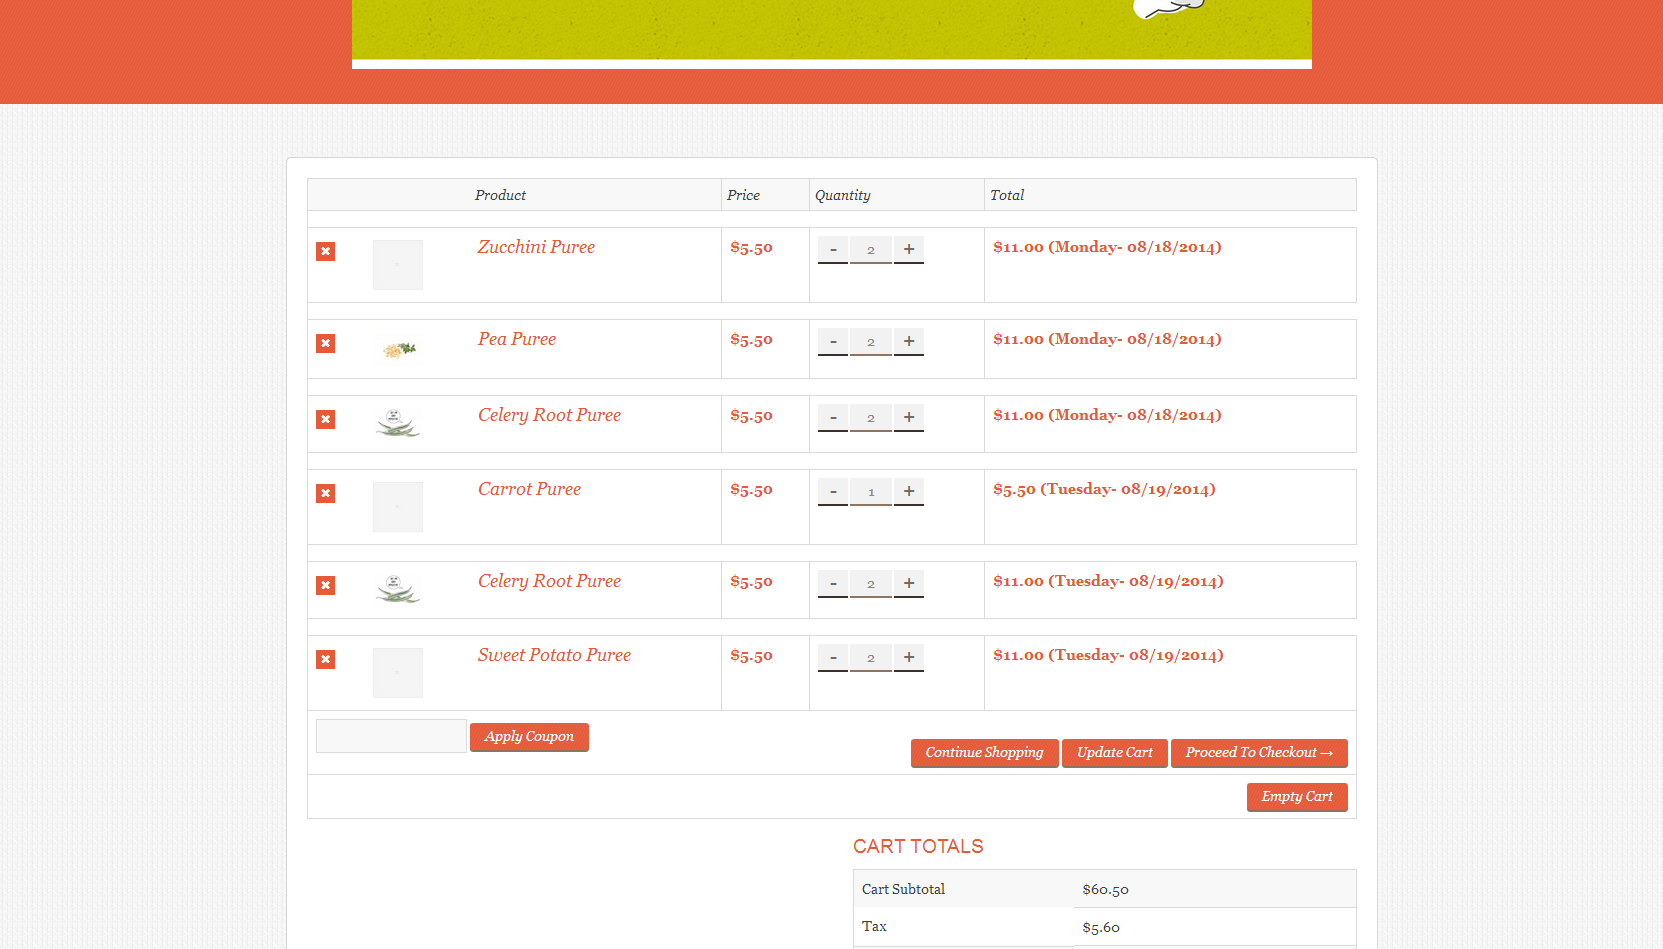The height and width of the screenshot is (949, 1663).
Task: Open the Pea Puree product link
Action: [x=517, y=339]
